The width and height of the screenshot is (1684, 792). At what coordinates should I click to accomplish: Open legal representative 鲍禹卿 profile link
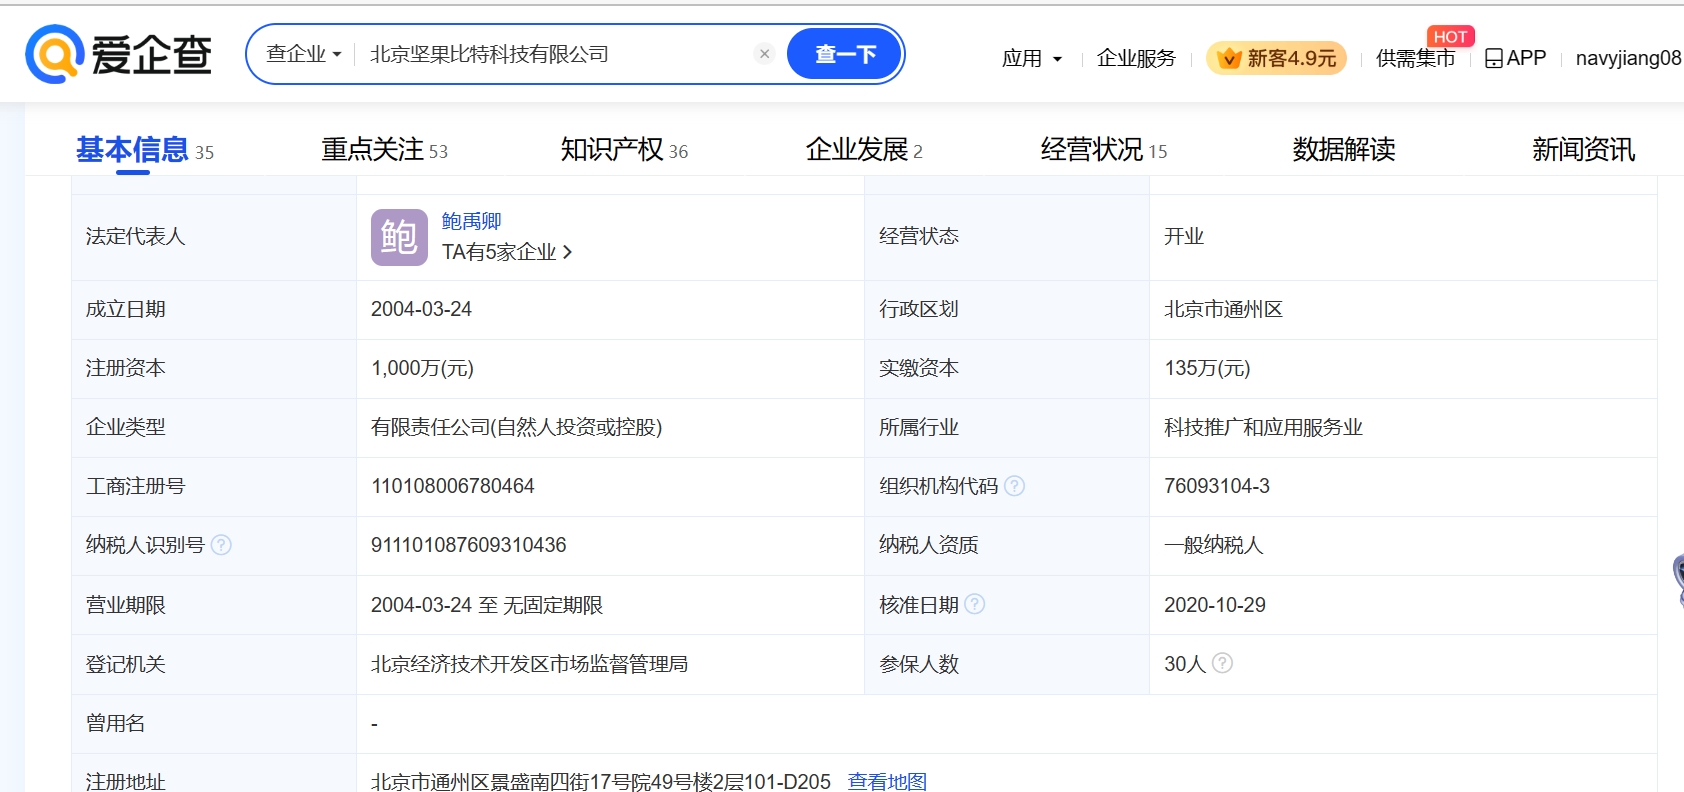pyautogui.click(x=471, y=221)
